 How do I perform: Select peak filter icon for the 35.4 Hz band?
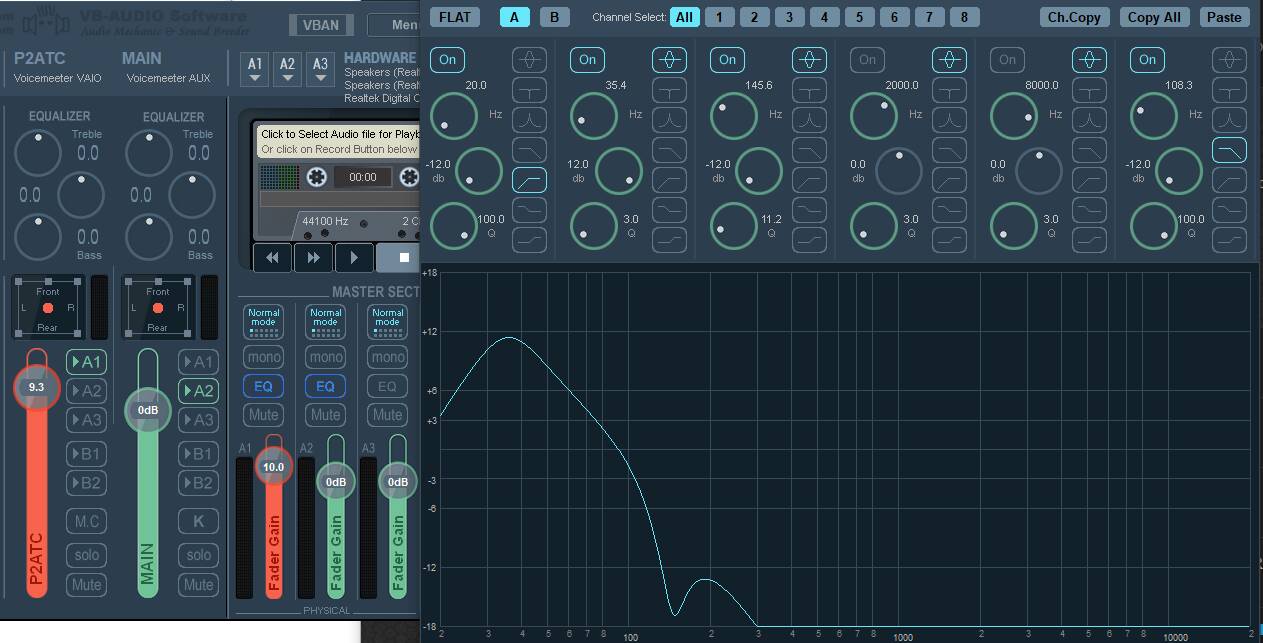[x=670, y=60]
